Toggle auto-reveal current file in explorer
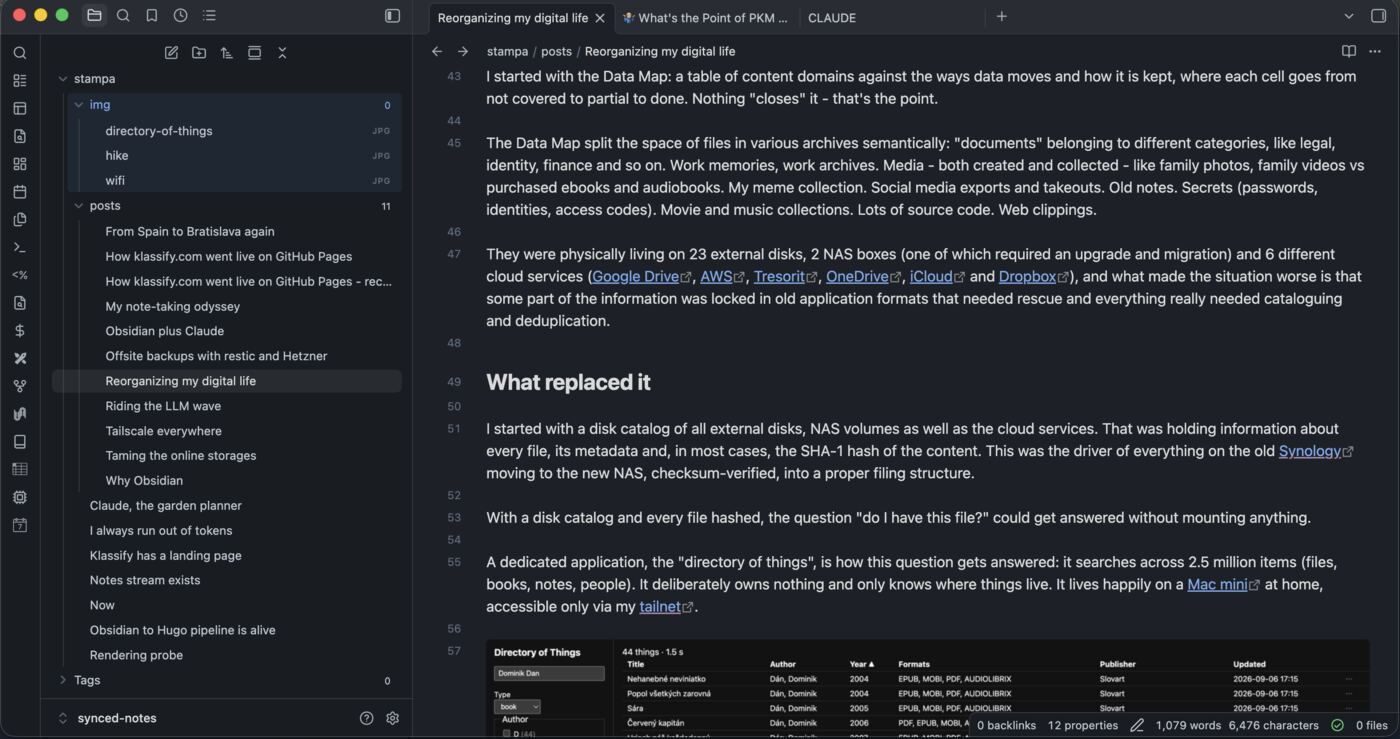 click(x=254, y=53)
